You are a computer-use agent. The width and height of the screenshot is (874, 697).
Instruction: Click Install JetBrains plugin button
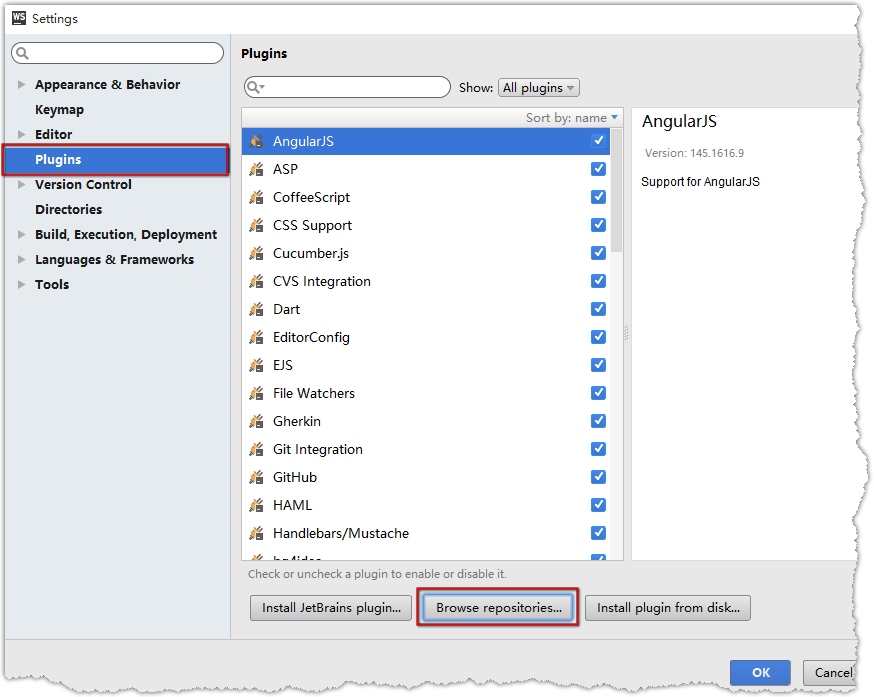point(331,608)
